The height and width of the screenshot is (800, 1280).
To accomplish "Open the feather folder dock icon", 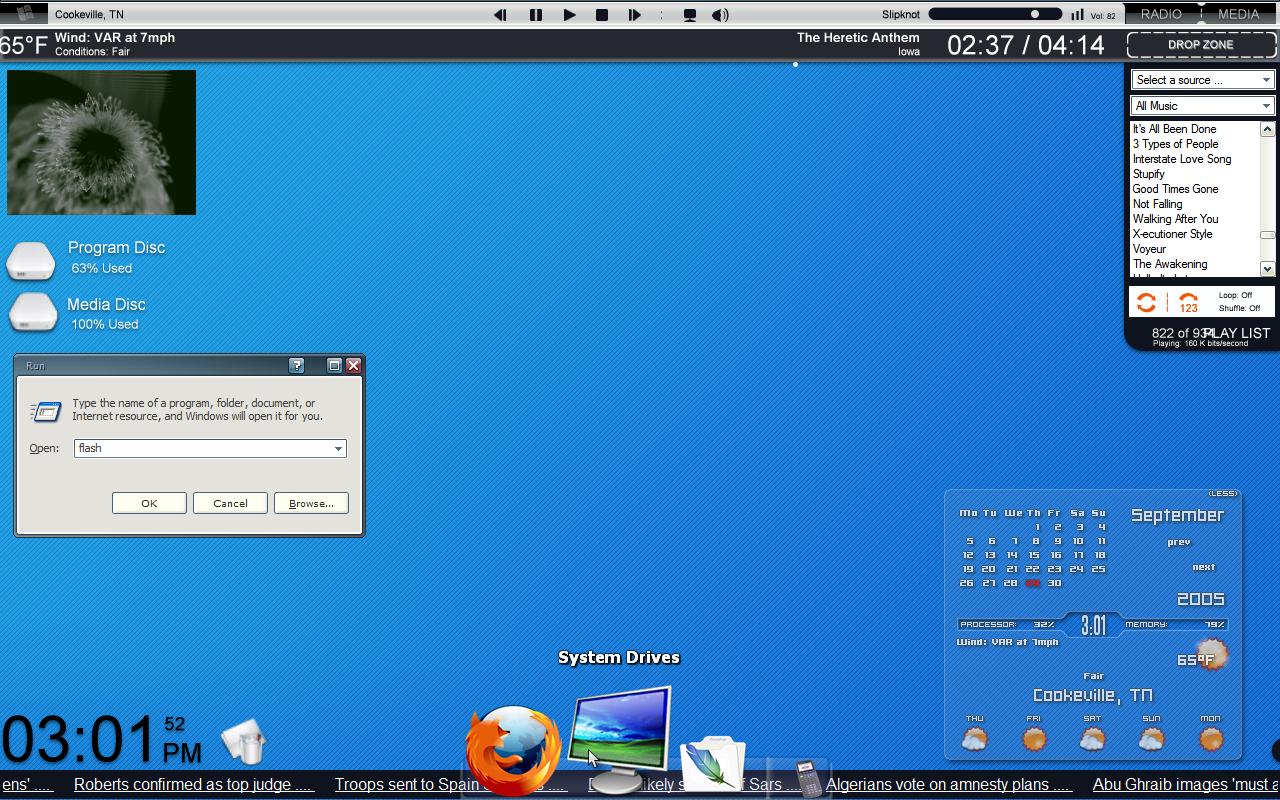I will pyautogui.click(x=714, y=764).
